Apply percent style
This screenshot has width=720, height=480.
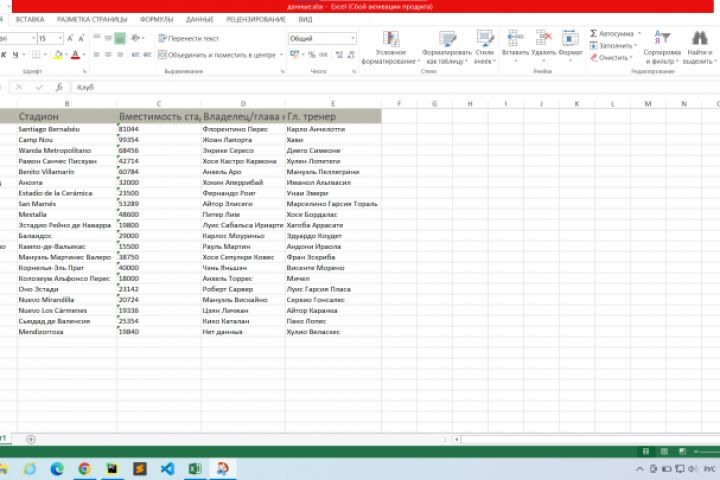point(312,55)
